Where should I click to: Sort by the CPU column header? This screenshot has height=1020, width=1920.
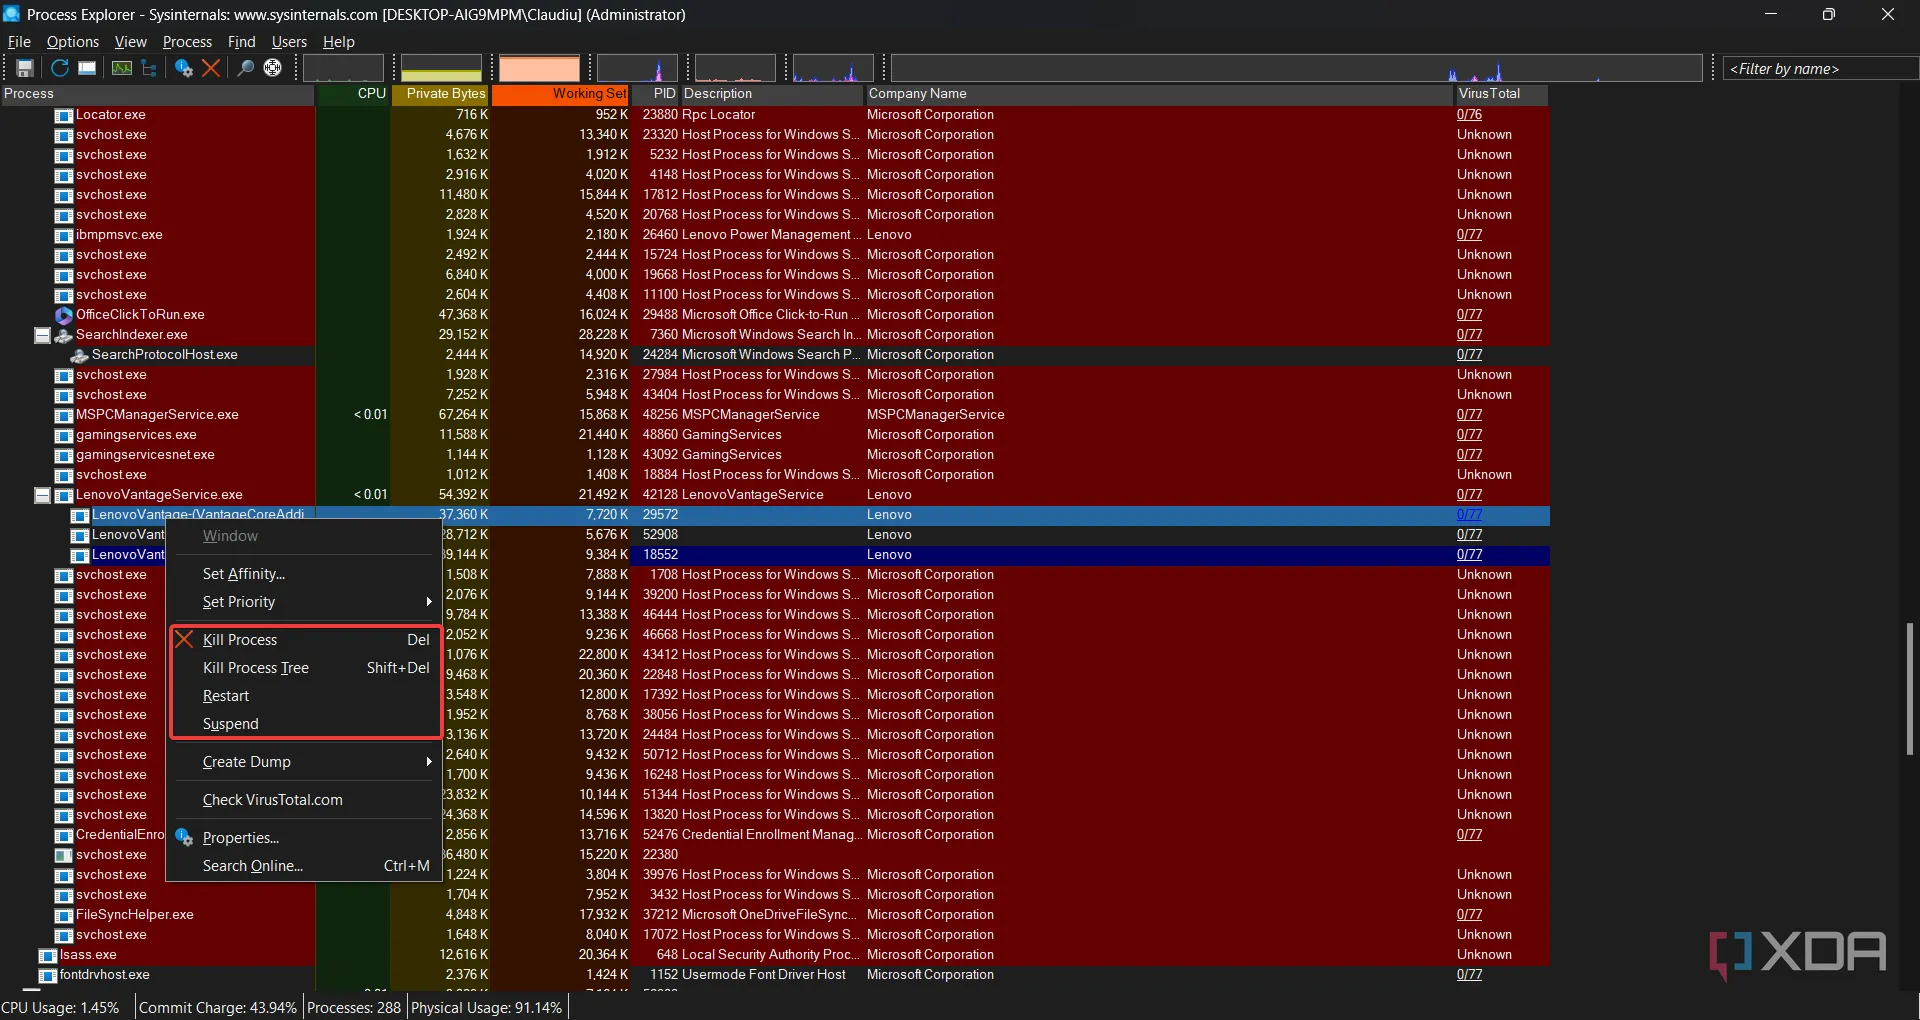(x=352, y=94)
